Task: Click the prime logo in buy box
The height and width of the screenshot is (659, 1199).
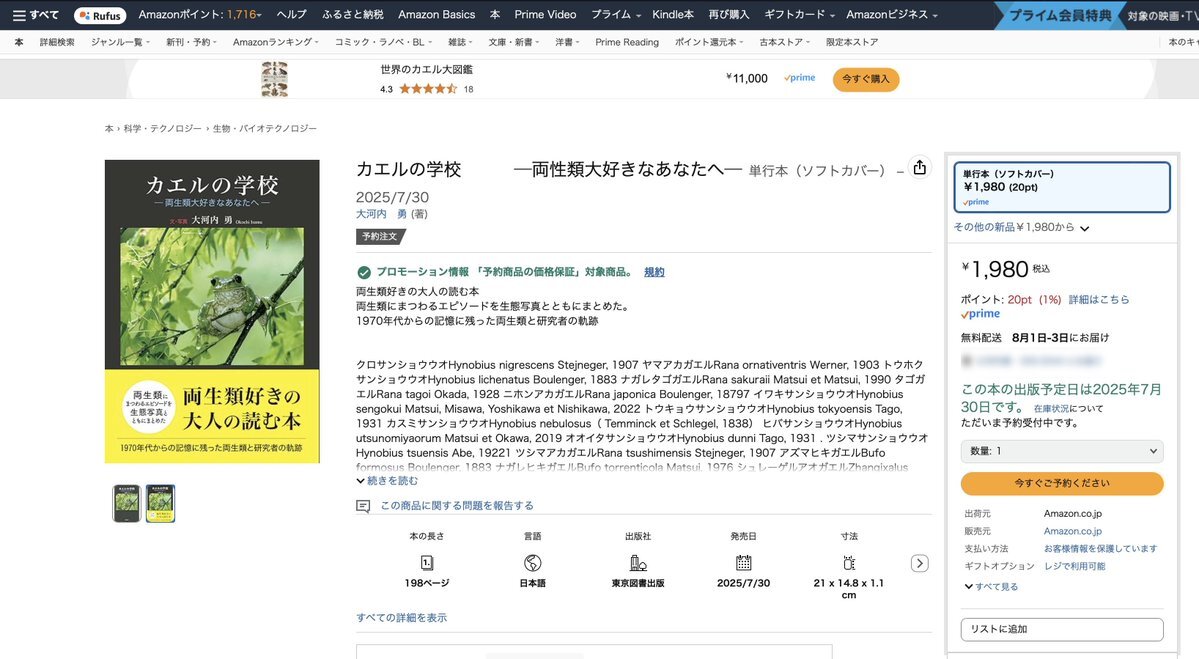Action: click(980, 314)
